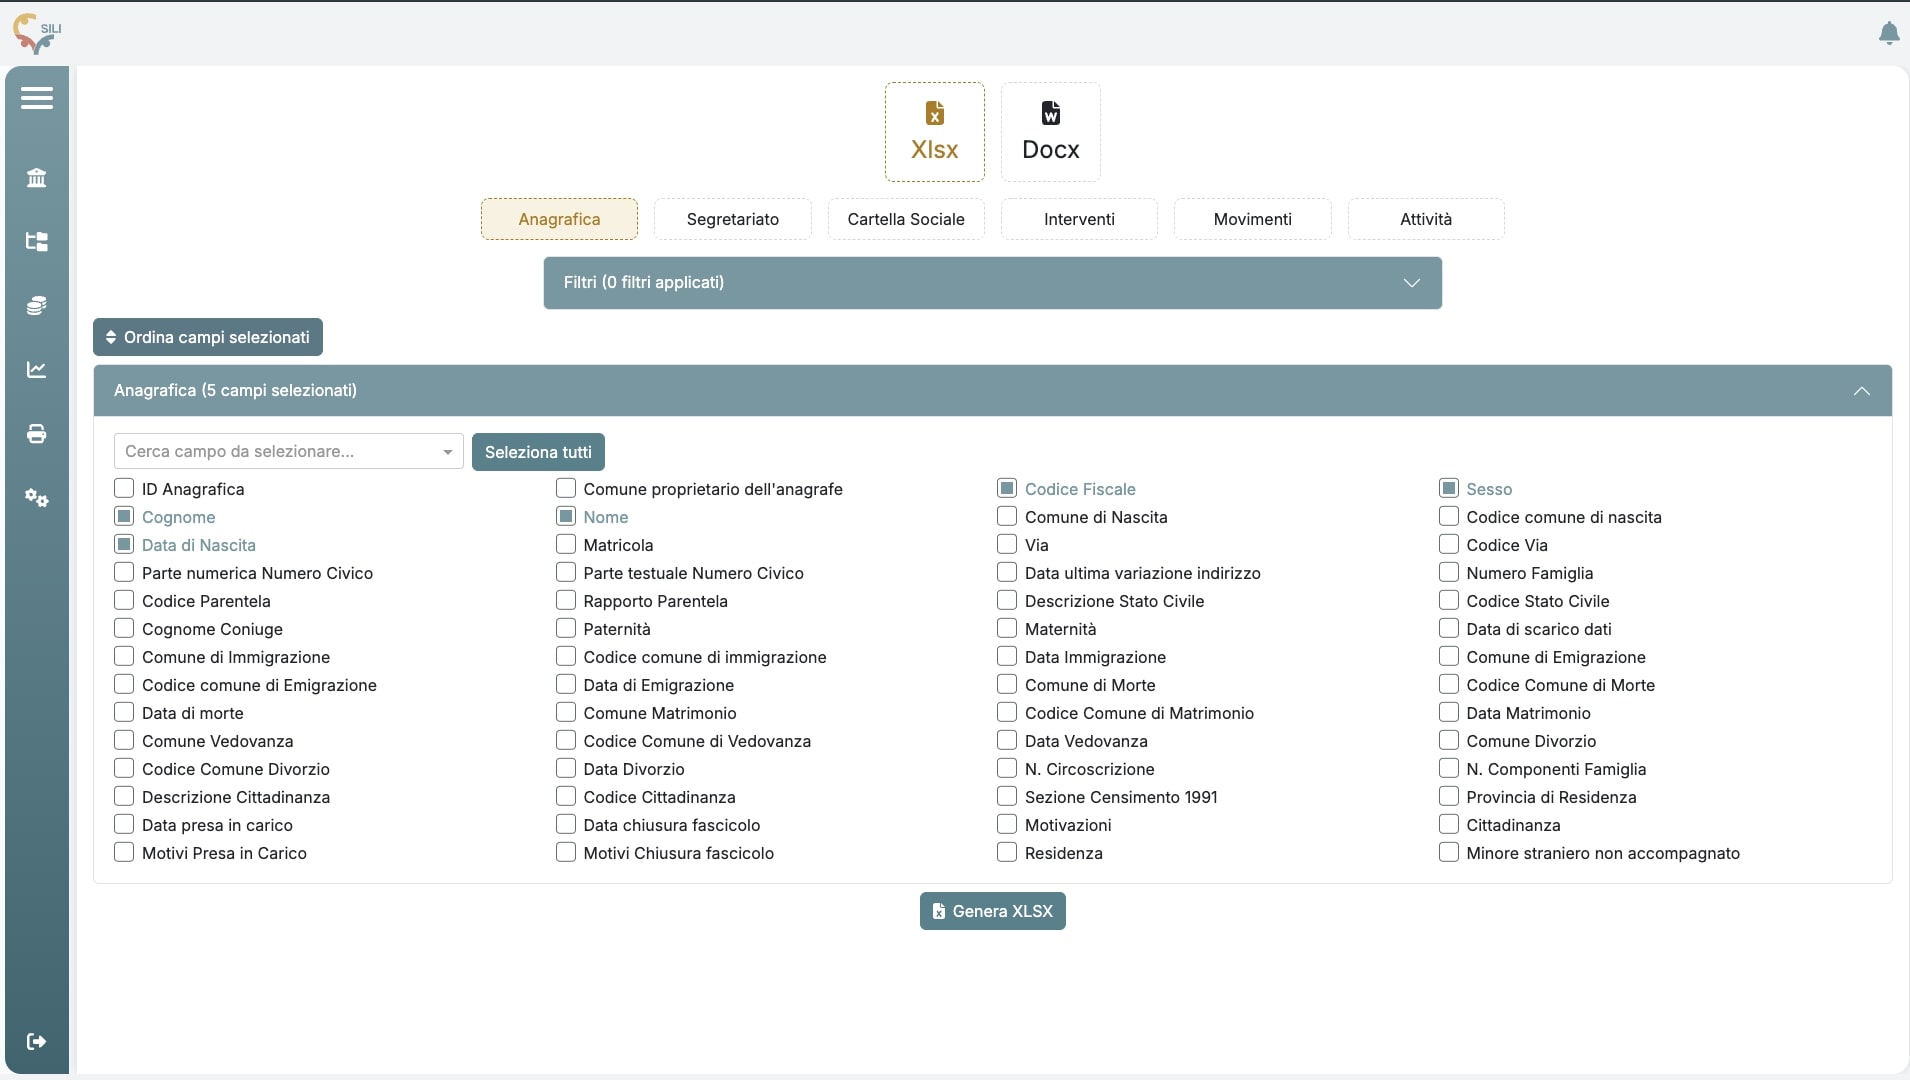Click the bank building sidebar icon

click(37, 178)
